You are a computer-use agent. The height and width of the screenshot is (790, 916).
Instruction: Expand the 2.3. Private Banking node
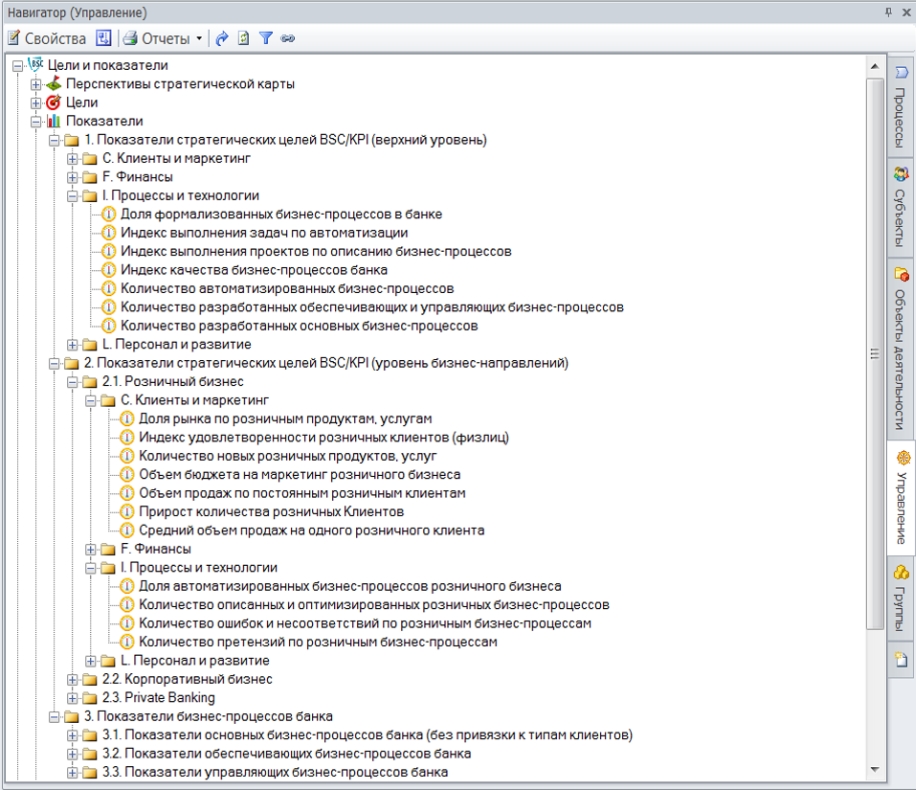73,698
